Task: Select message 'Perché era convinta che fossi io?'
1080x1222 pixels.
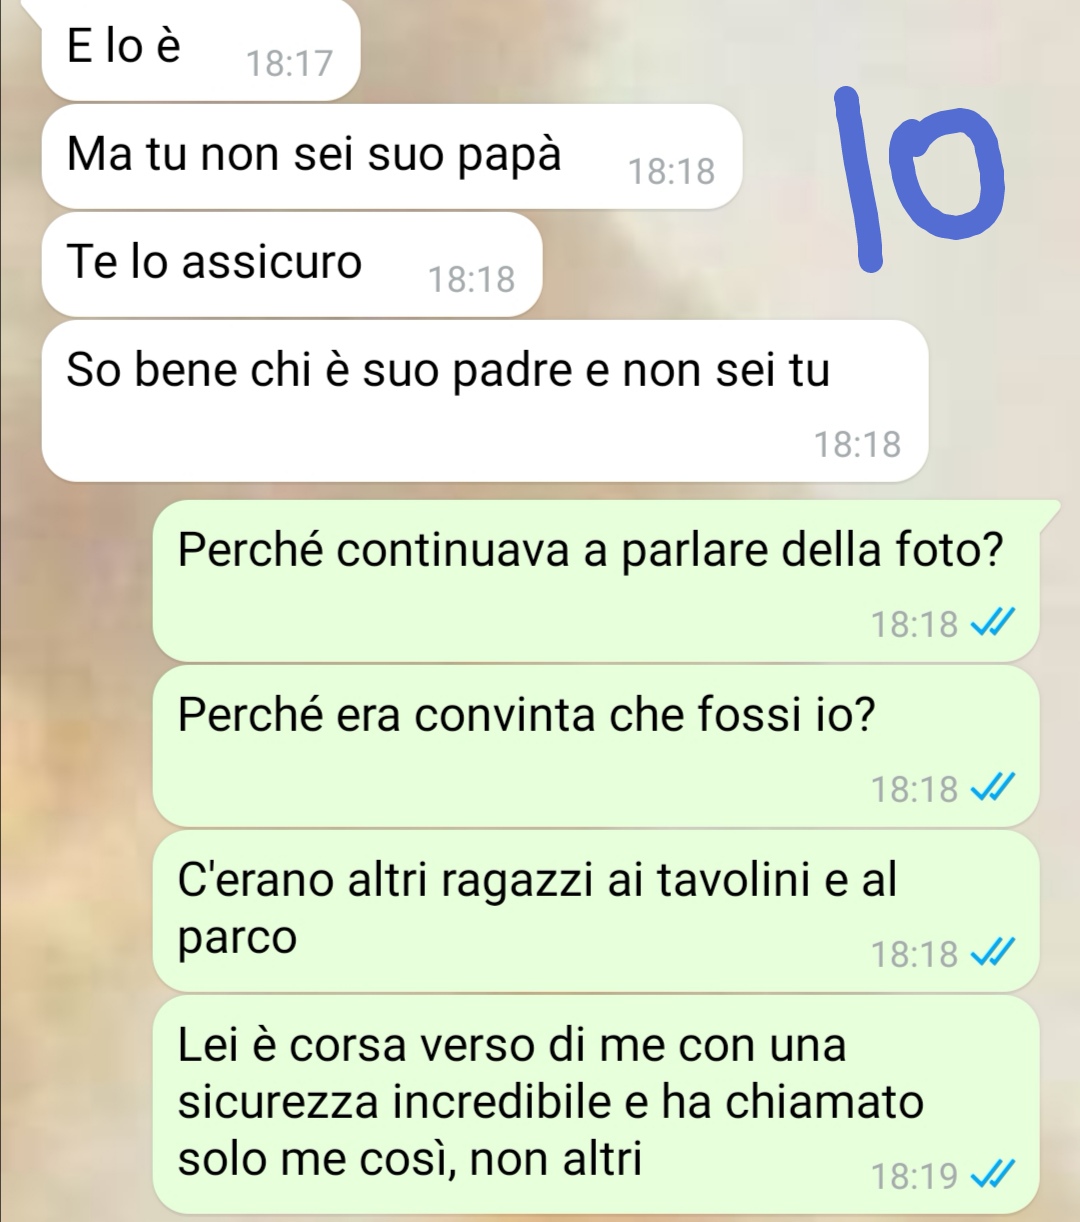Action: (596, 746)
